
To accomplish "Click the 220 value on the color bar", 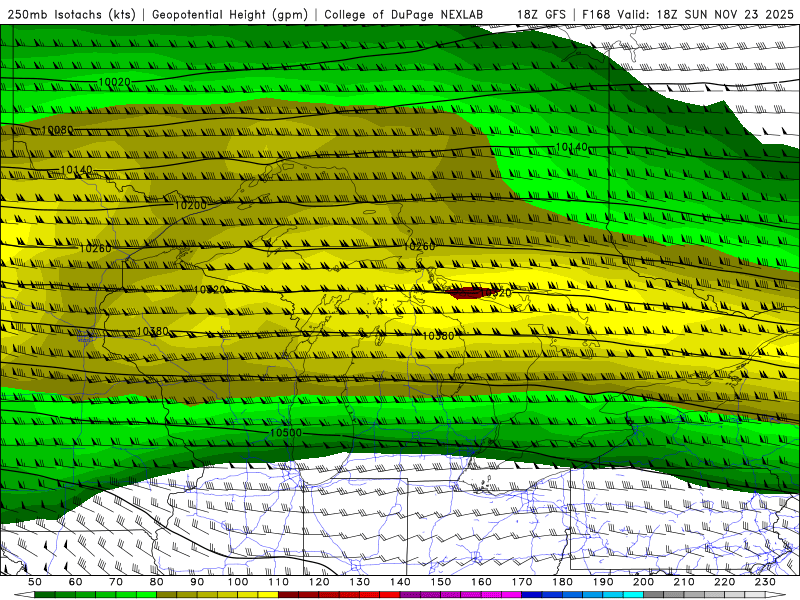I will pyautogui.click(x=724, y=582).
